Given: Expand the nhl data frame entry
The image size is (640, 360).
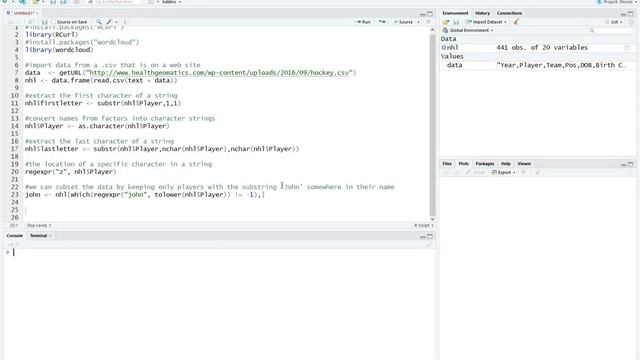Looking at the screenshot, I should point(444,48).
